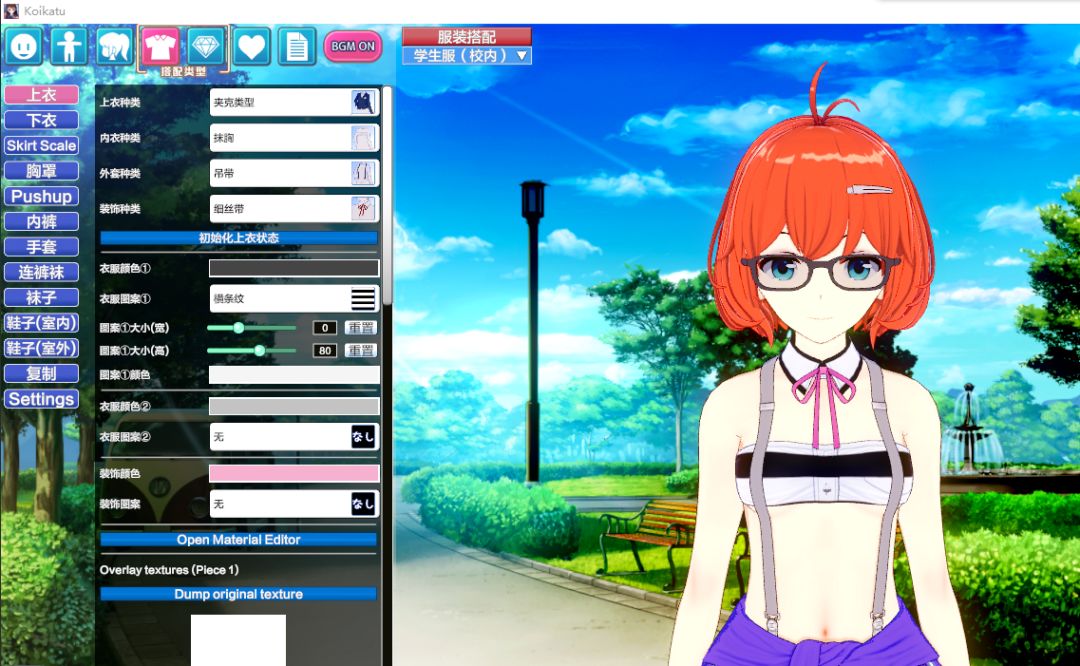
Task: Open the 衣服图案① stripe pattern selector
Action: tap(294, 298)
